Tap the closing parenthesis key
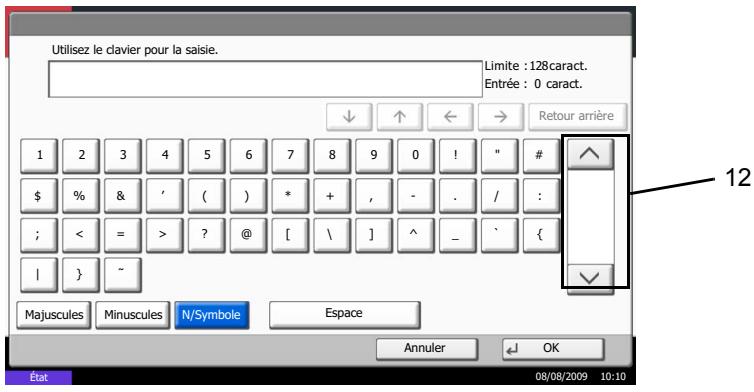The height and width of the screenshot is (392, 754). coord(248,196)
